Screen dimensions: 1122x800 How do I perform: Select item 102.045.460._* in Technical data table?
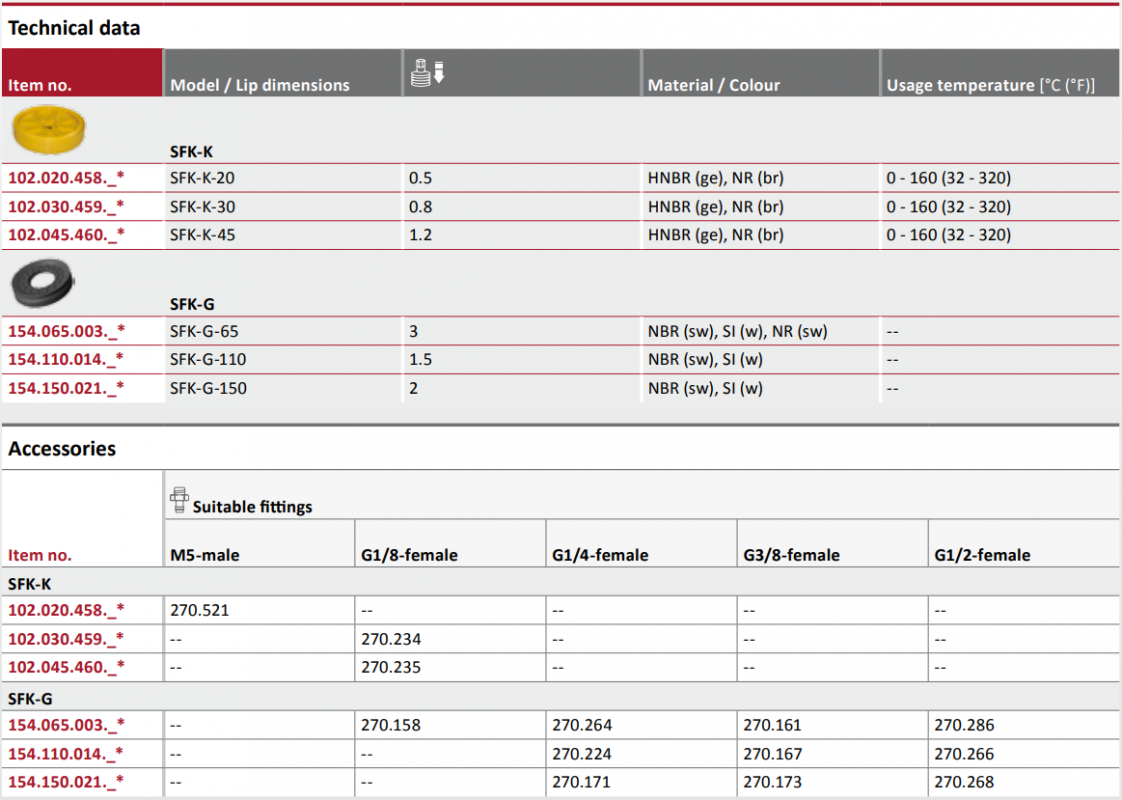tap(66, 235)
